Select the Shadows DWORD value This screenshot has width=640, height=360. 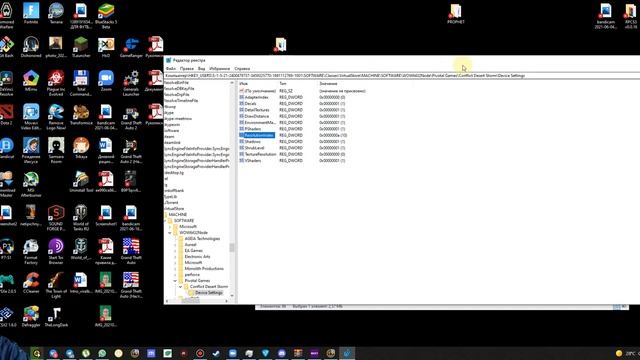[252, 142]
